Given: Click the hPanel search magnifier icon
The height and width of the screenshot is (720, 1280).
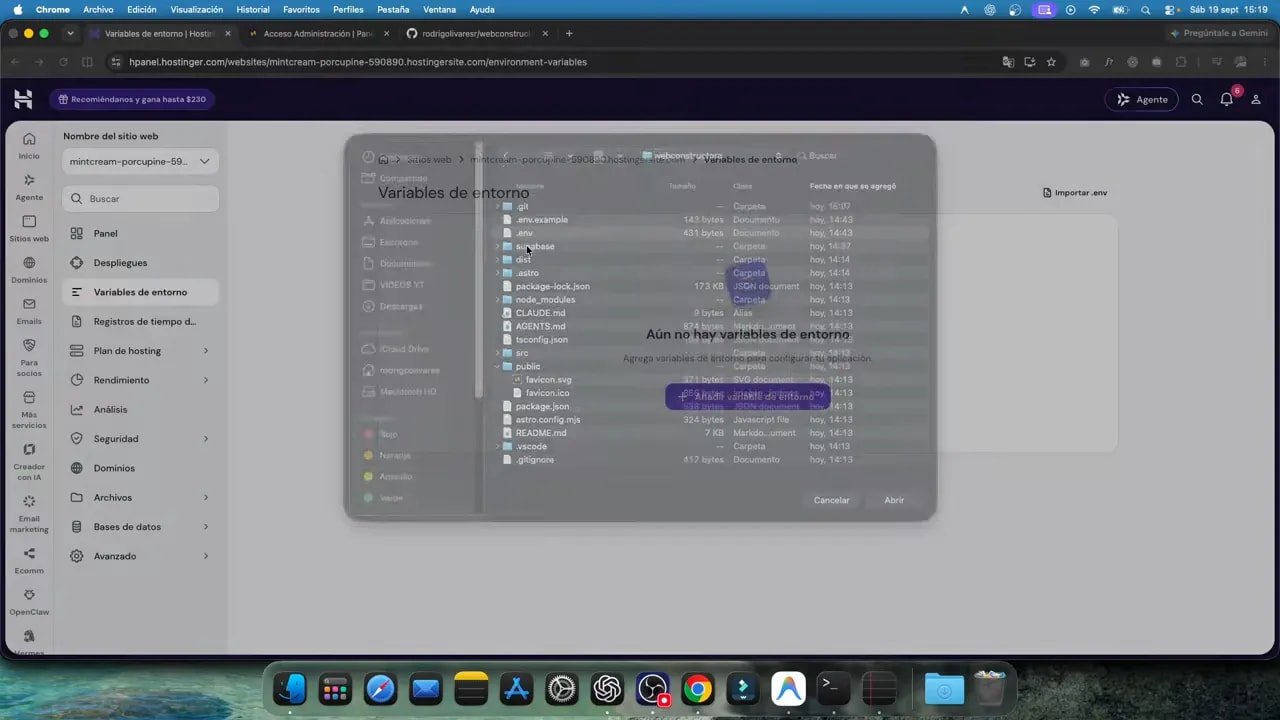Looking at the screenshot, I should [x=1197, y=100].
